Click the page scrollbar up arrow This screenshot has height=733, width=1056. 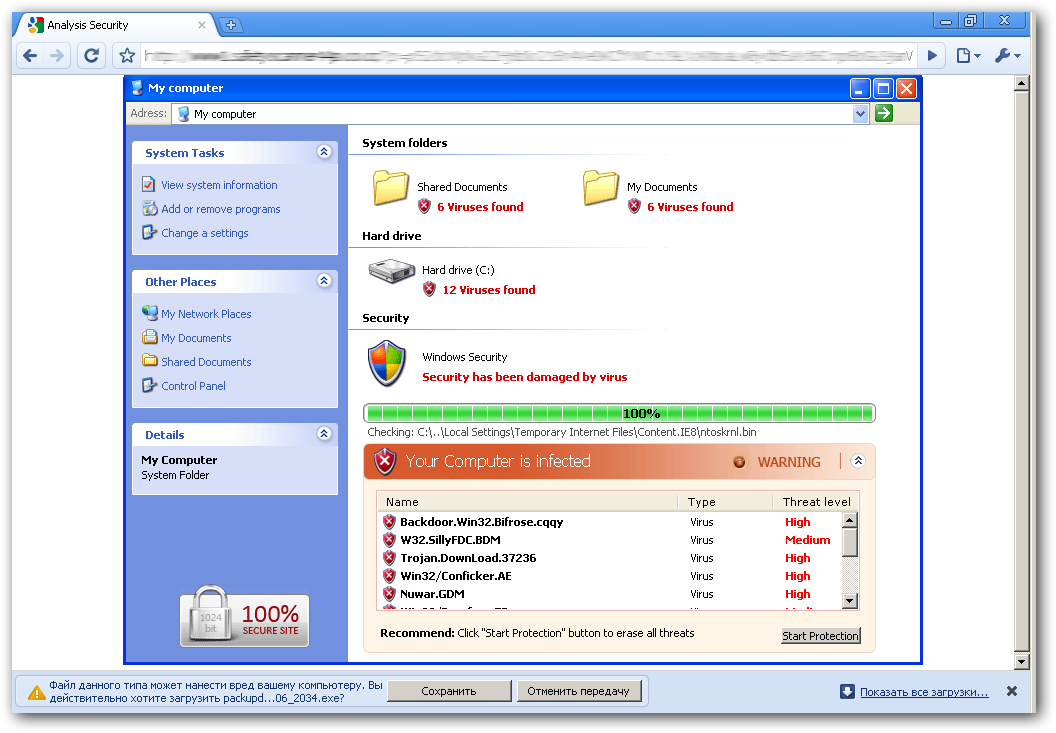point(1021,84)
